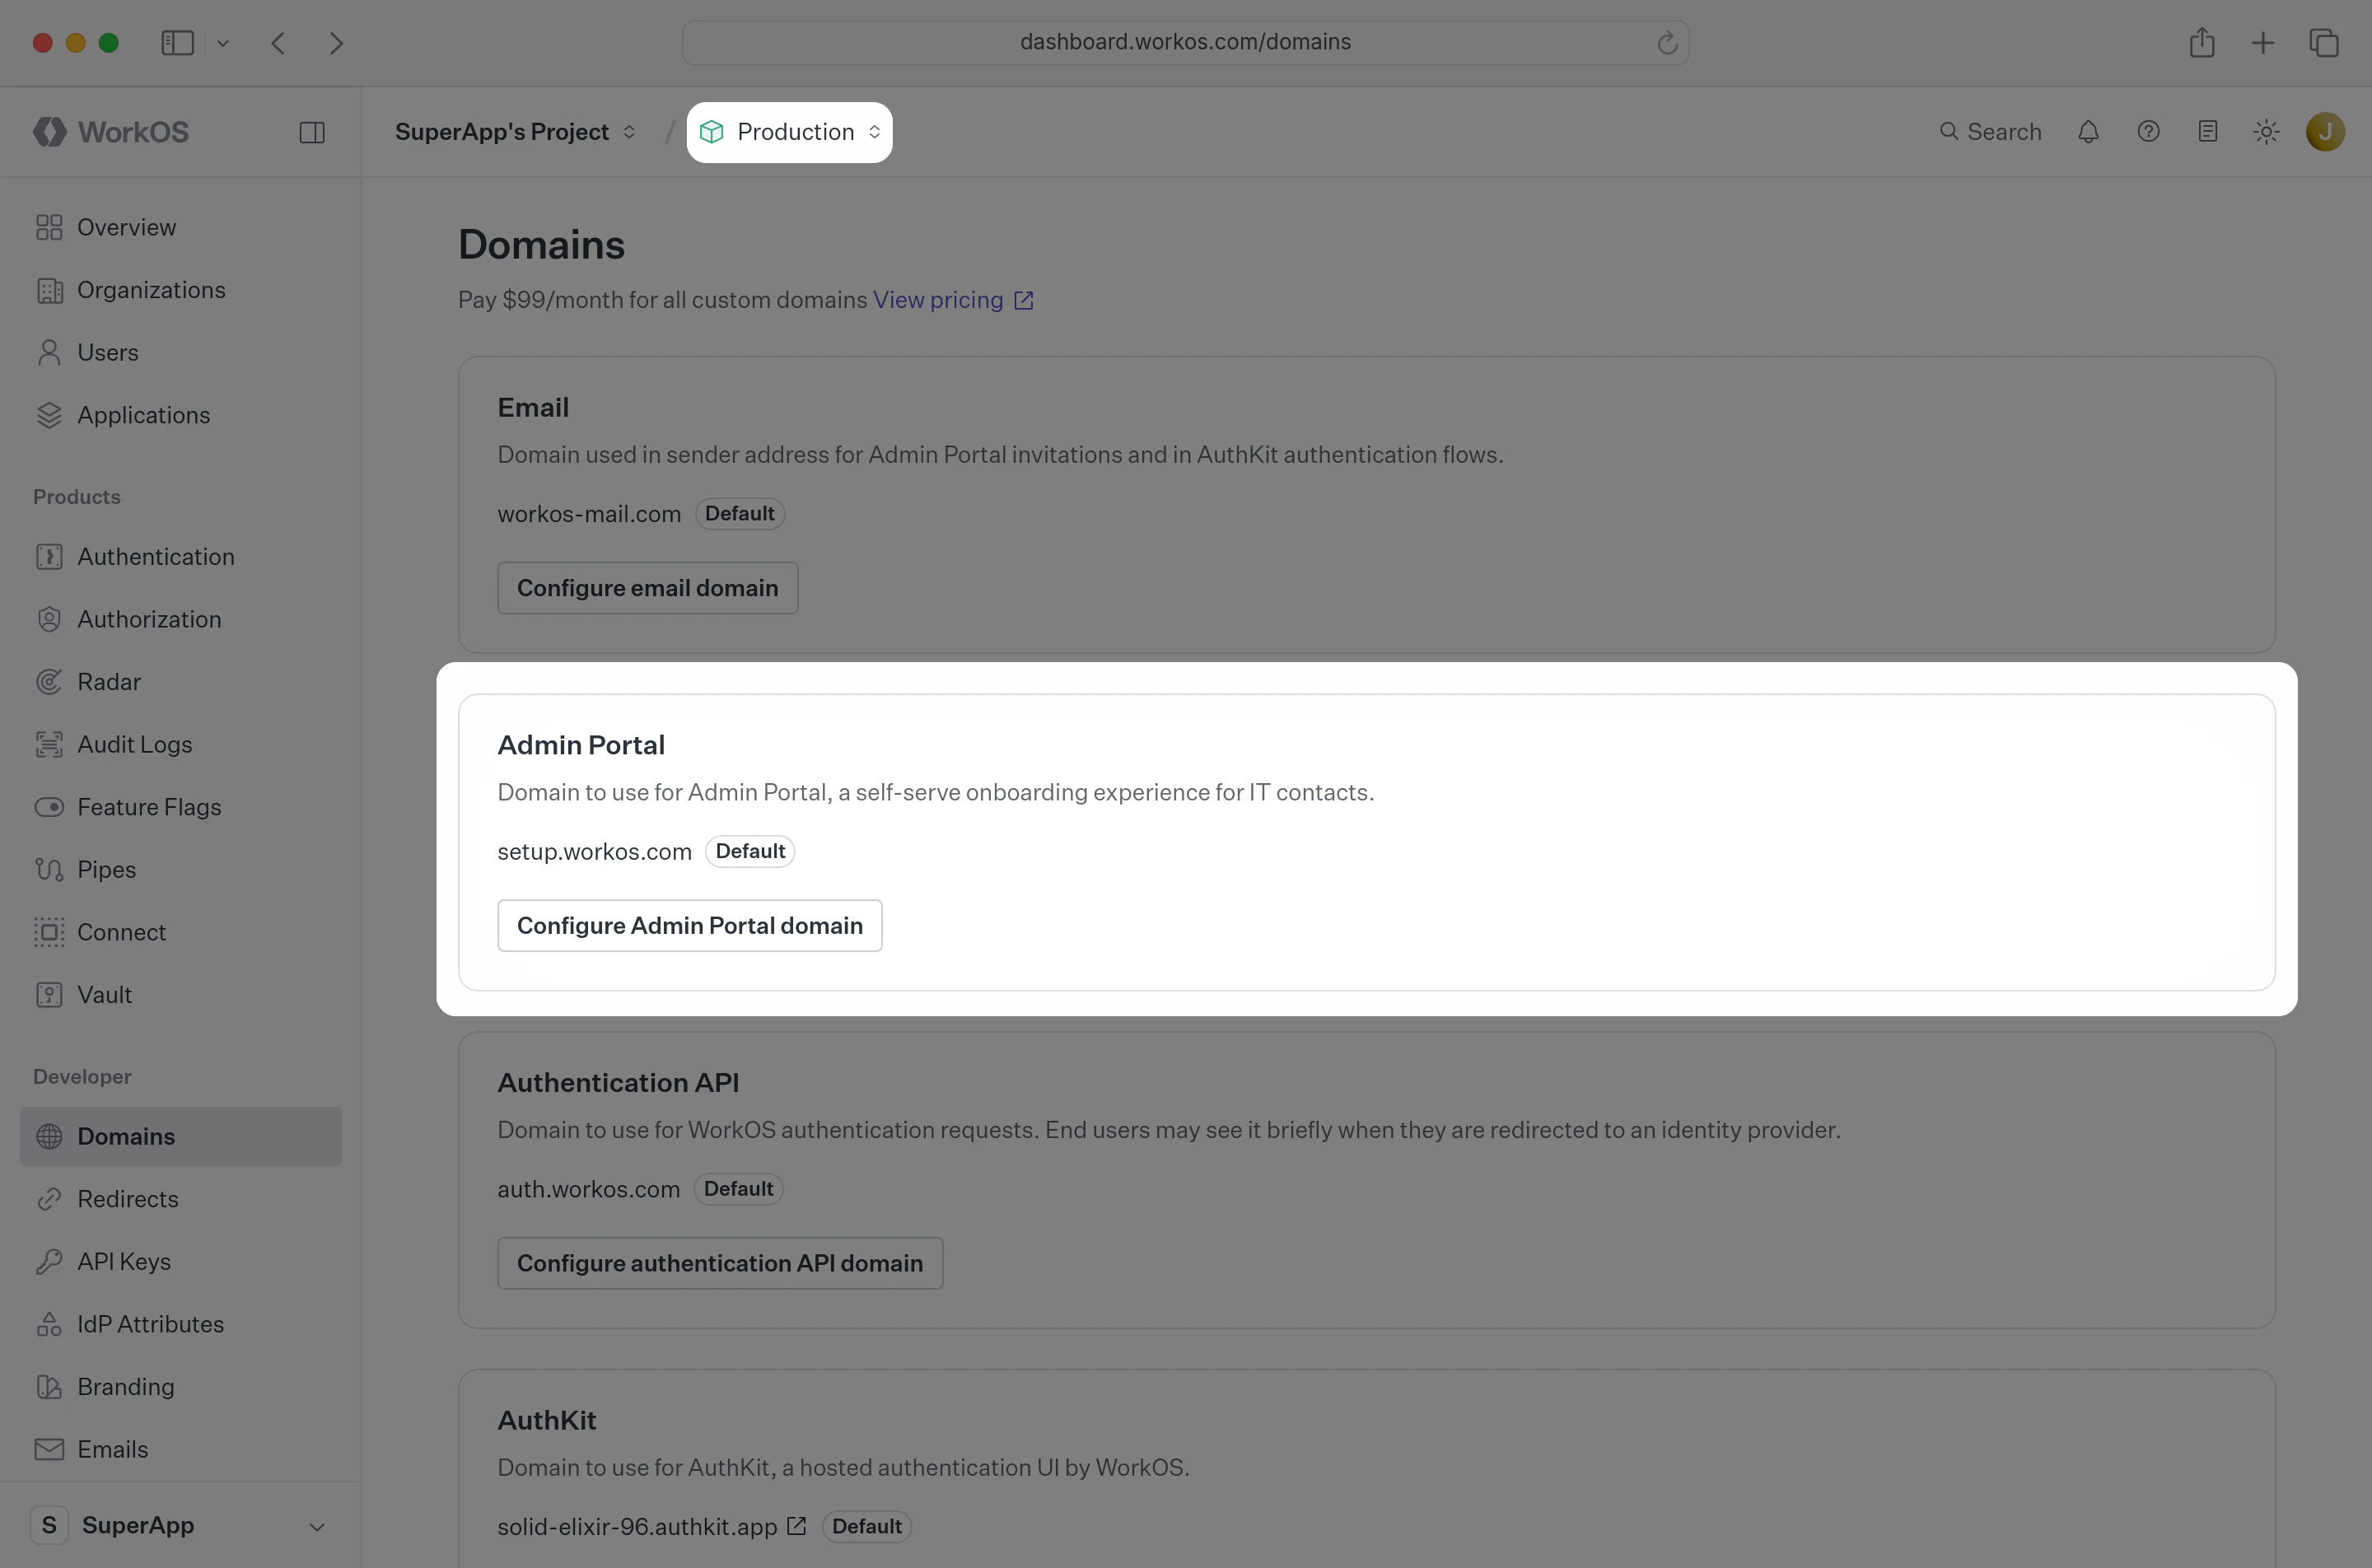Click the Branding icon
2372x1568 pixels.
tap(49, 1387)
